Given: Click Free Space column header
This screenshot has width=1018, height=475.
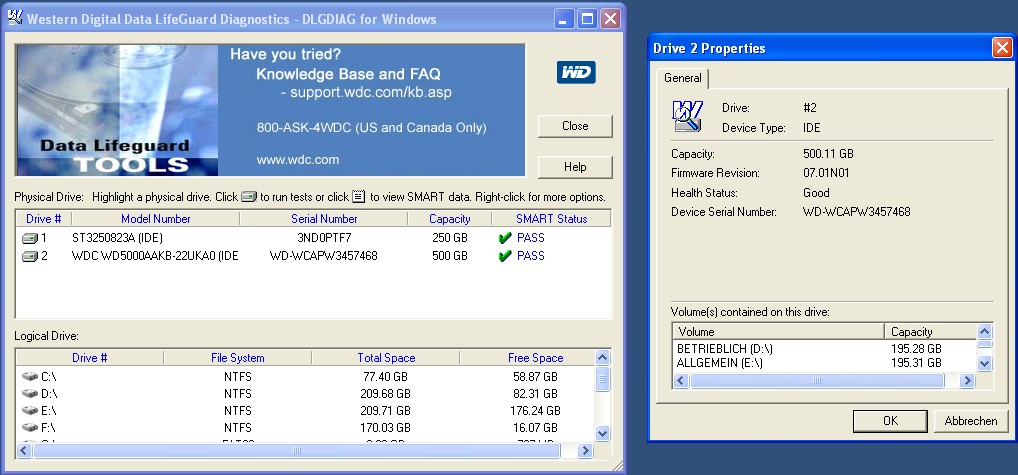Looking at the screenshot, I should (x=527, y=358).
